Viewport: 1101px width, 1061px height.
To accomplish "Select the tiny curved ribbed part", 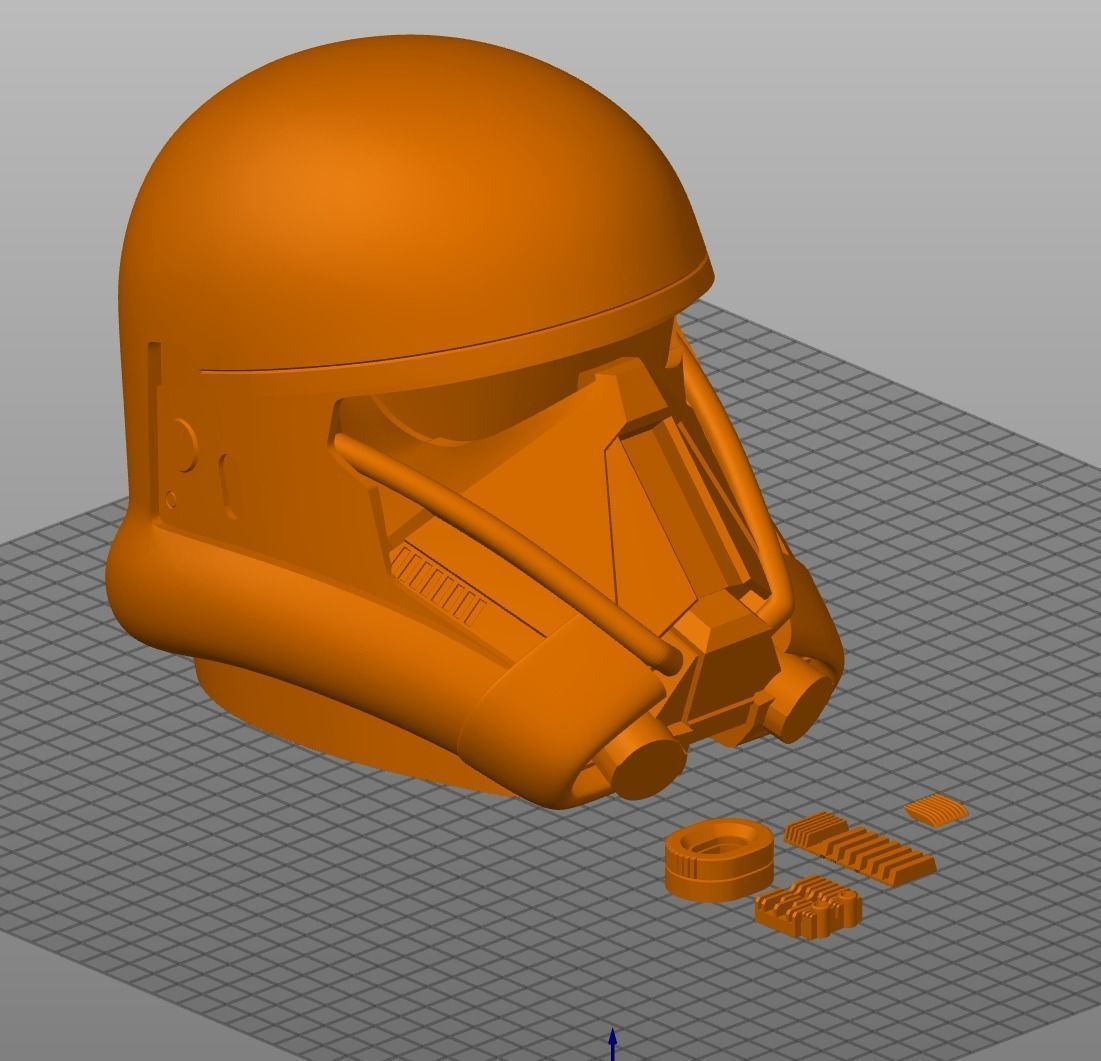I will click(x=937, y=810).
